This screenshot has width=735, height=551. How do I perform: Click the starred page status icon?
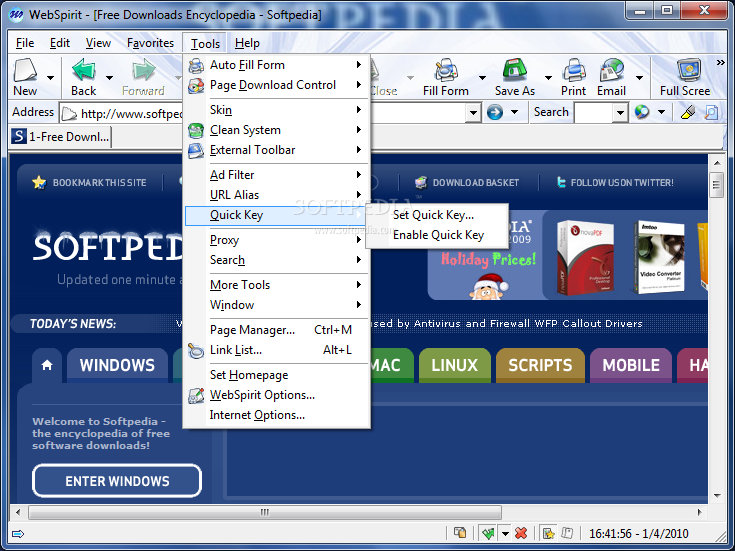tap(548, 533)
